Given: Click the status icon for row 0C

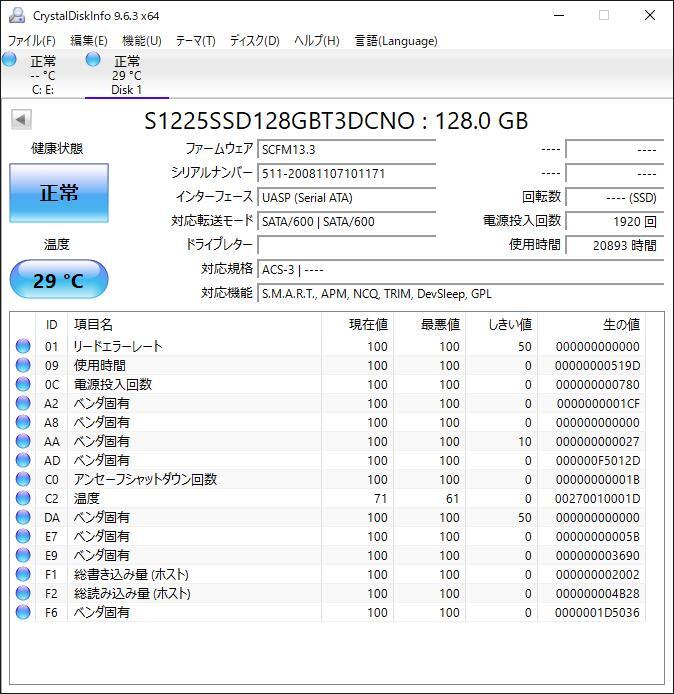Looking at the screenshot, I should tap(23, 384).
